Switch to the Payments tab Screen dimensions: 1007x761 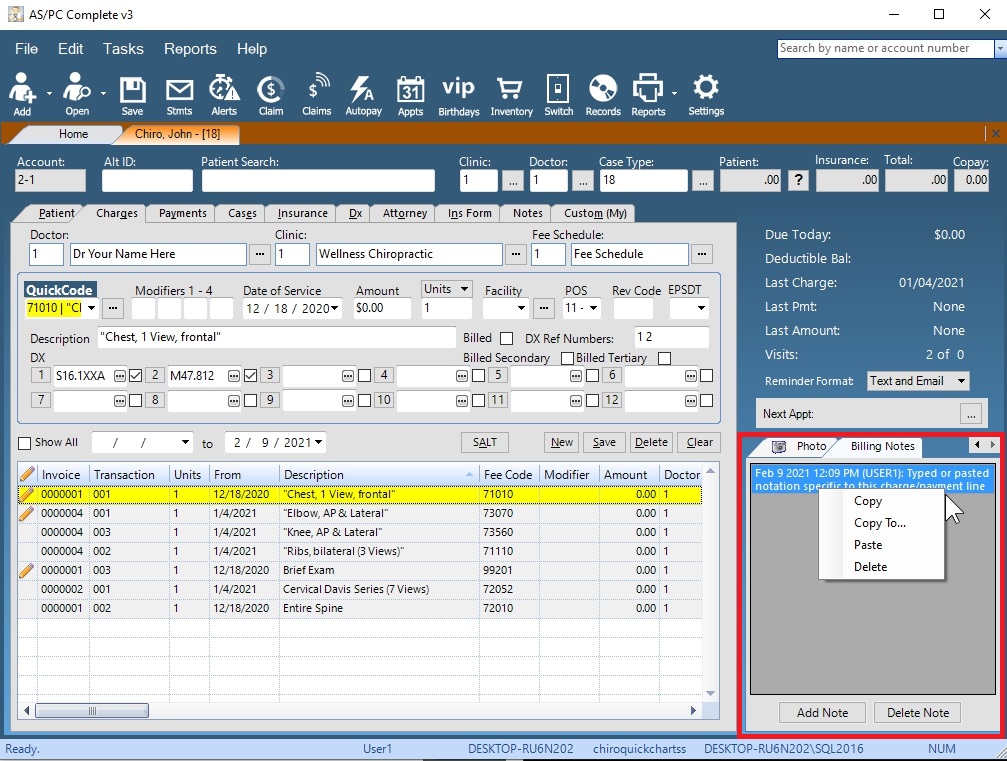[180, 212]
